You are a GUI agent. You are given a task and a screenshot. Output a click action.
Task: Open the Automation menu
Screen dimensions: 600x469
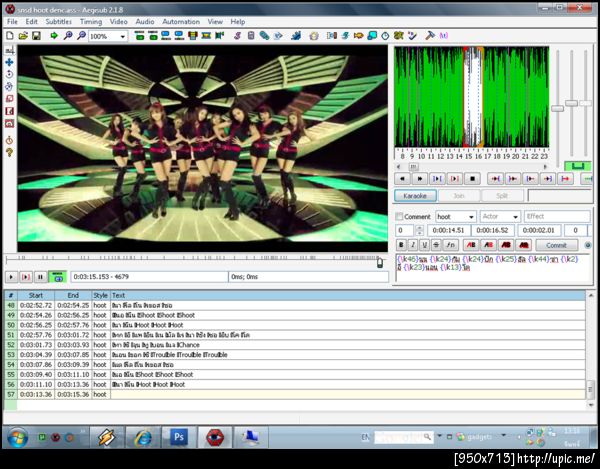(x=181, y=22)
